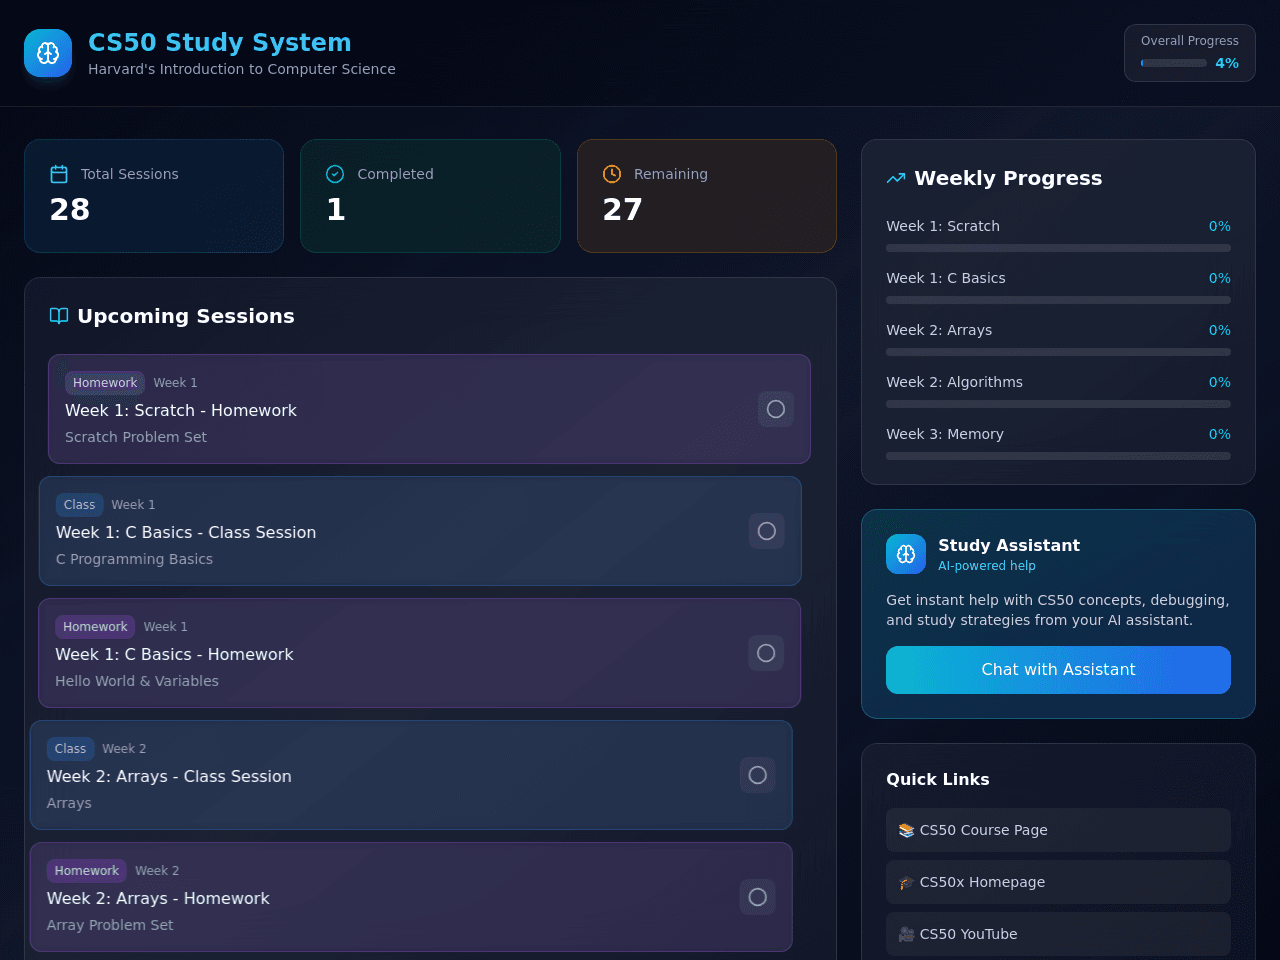Screen dimensions: 1280x960
Task: Click the Week 3: Memory progress bar
Action: [x=1058, y=456]
